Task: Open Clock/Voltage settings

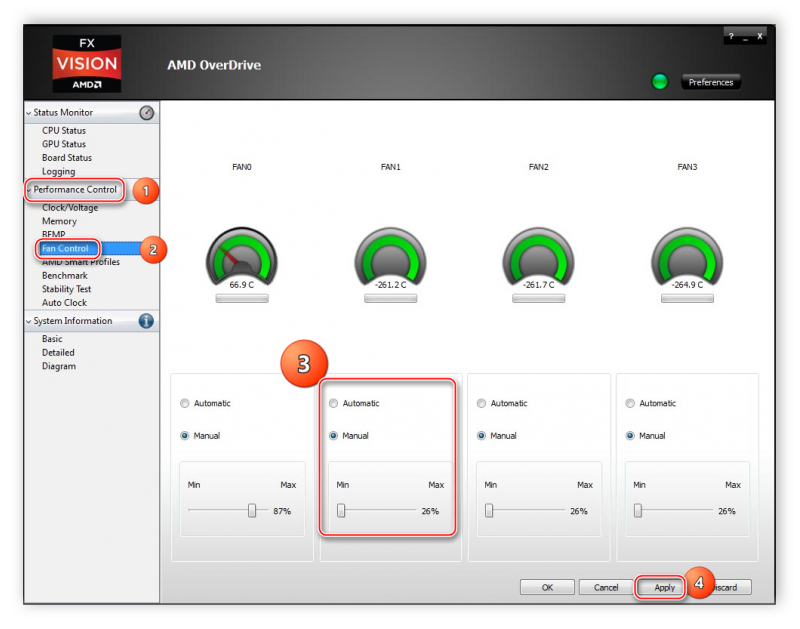Action: 70,208
